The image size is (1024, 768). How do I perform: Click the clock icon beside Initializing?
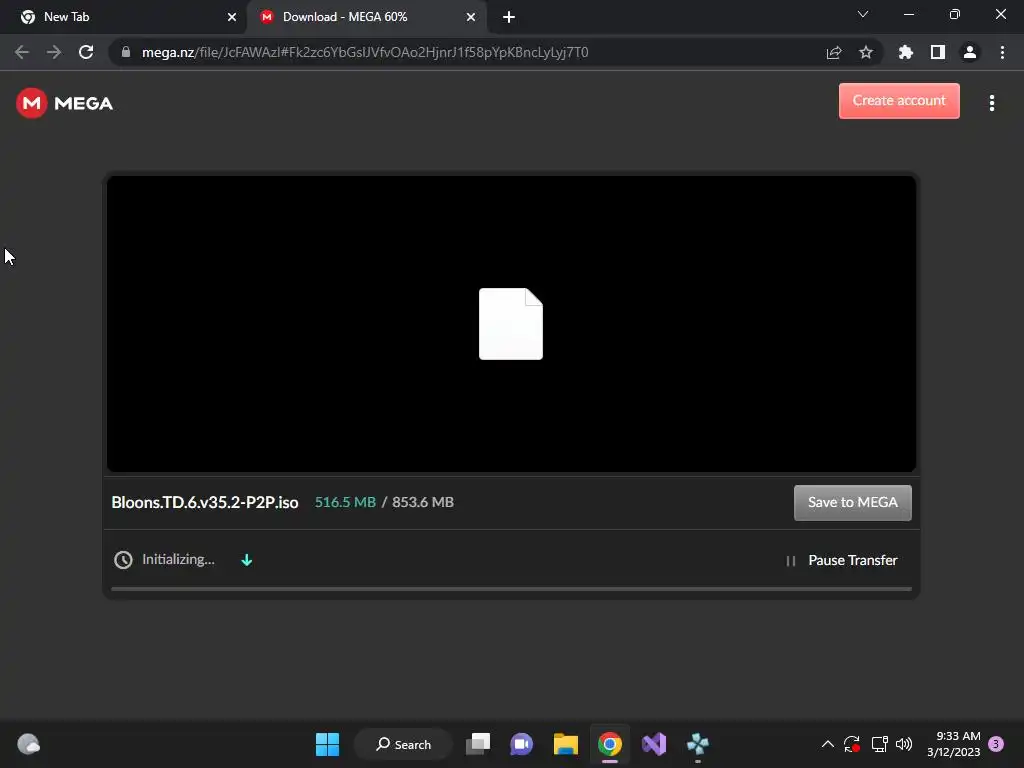[x=123, y=560]
